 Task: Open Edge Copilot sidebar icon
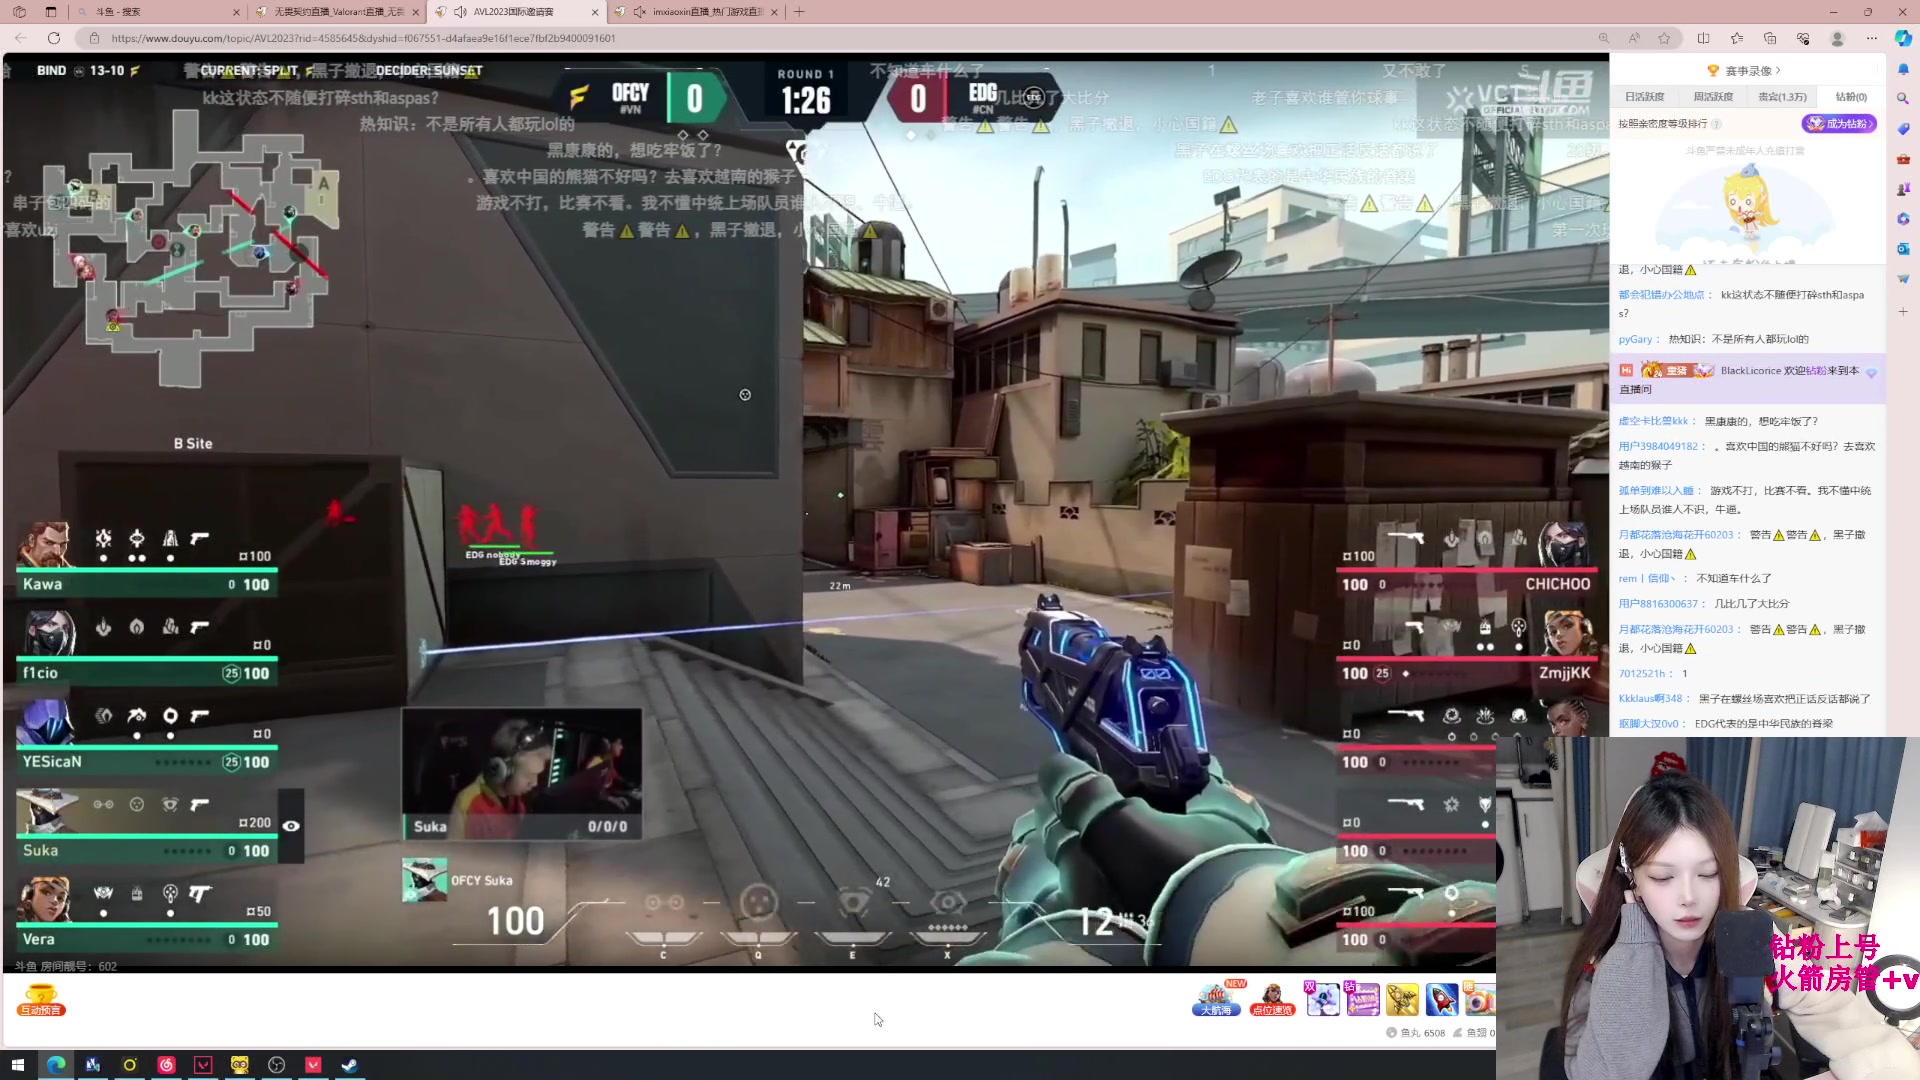(1903, 38)
